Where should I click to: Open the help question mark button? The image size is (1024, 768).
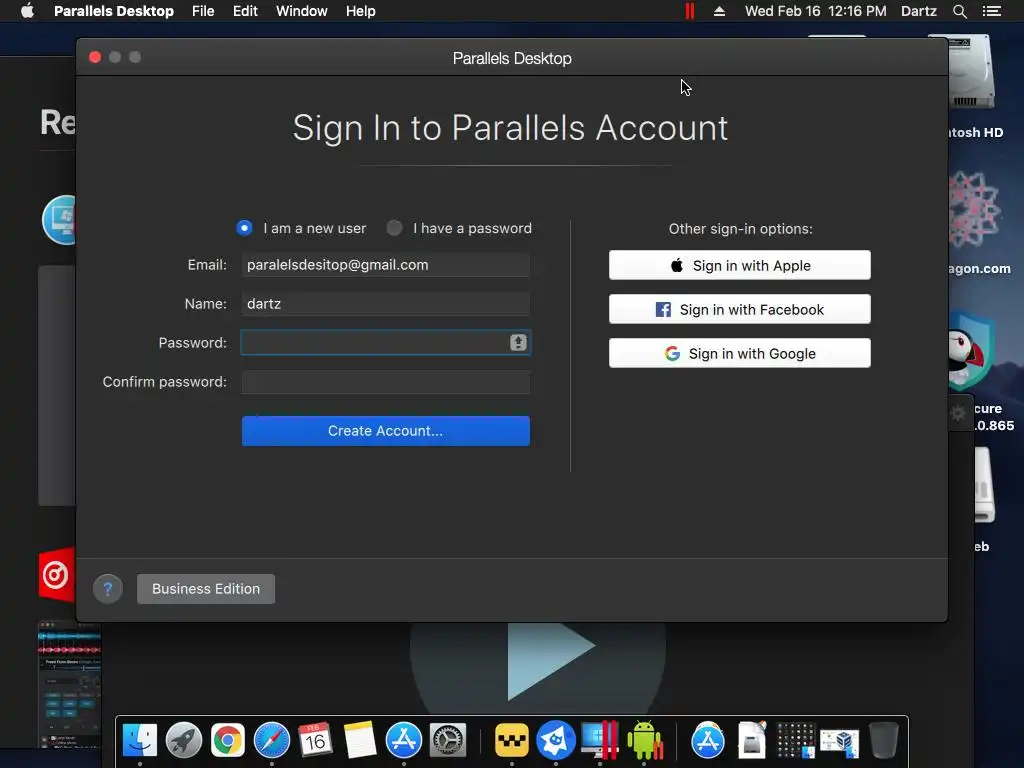(x=108, y=589)
